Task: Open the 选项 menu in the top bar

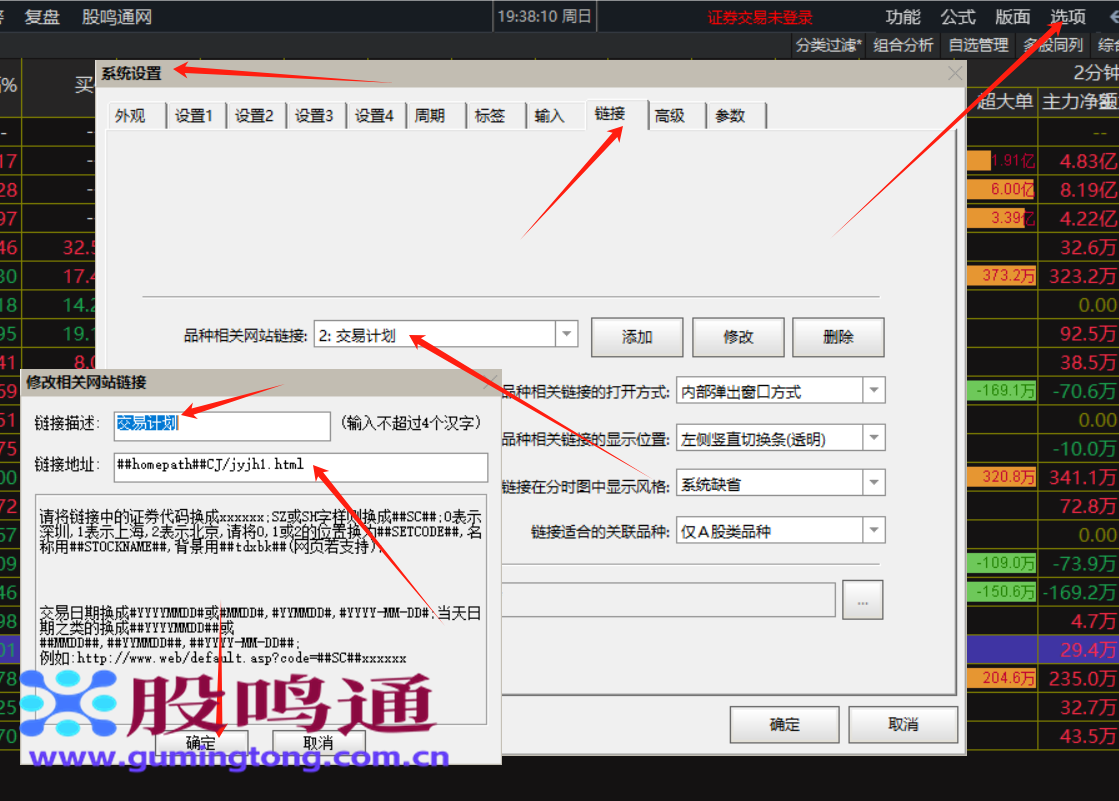Action: [x=1066, y=16]
